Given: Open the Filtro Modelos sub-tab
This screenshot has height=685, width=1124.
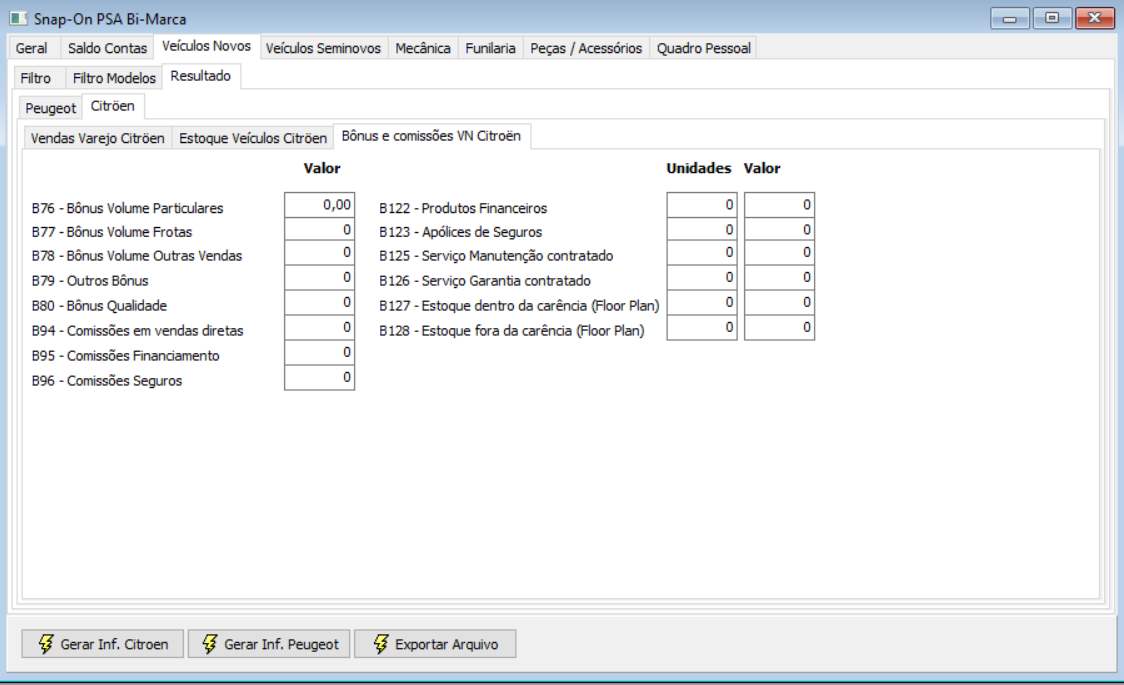Looking at the screenshot, I should point(114,78).
